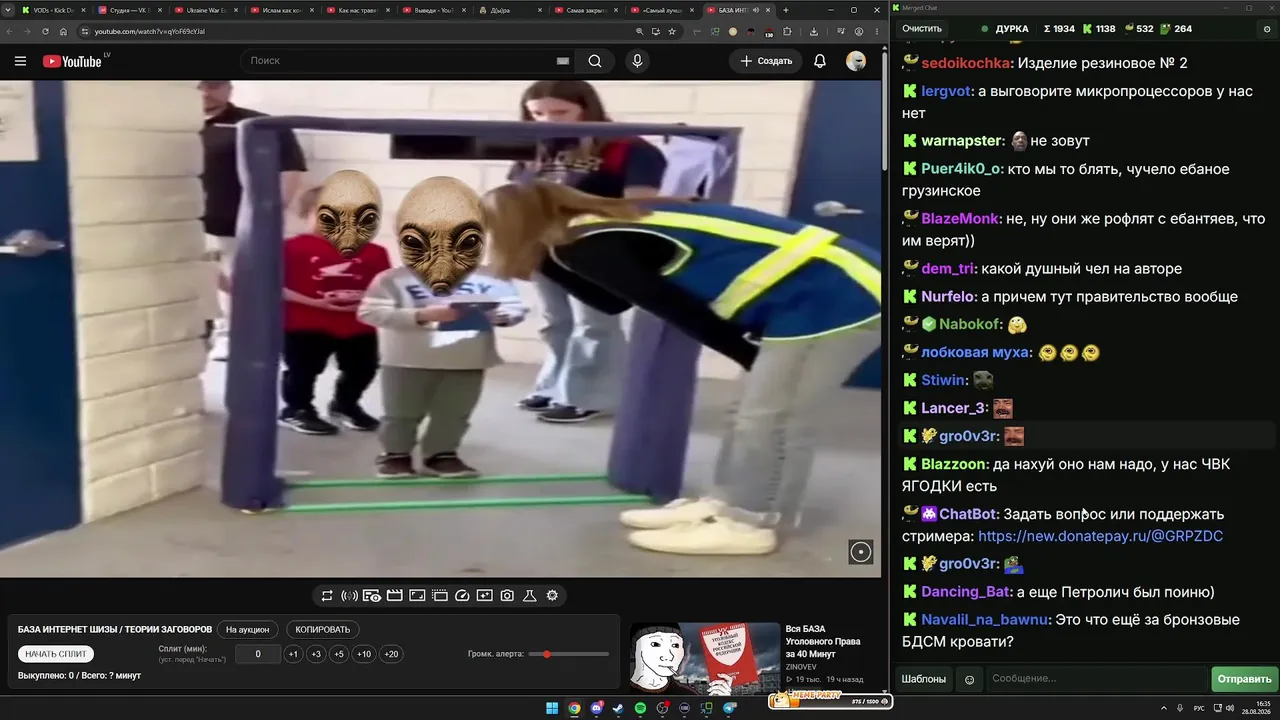Screen dimensions: 1280x720
Task: Switch to the VODs - Kick tab
Action: [x=53, y=10]
